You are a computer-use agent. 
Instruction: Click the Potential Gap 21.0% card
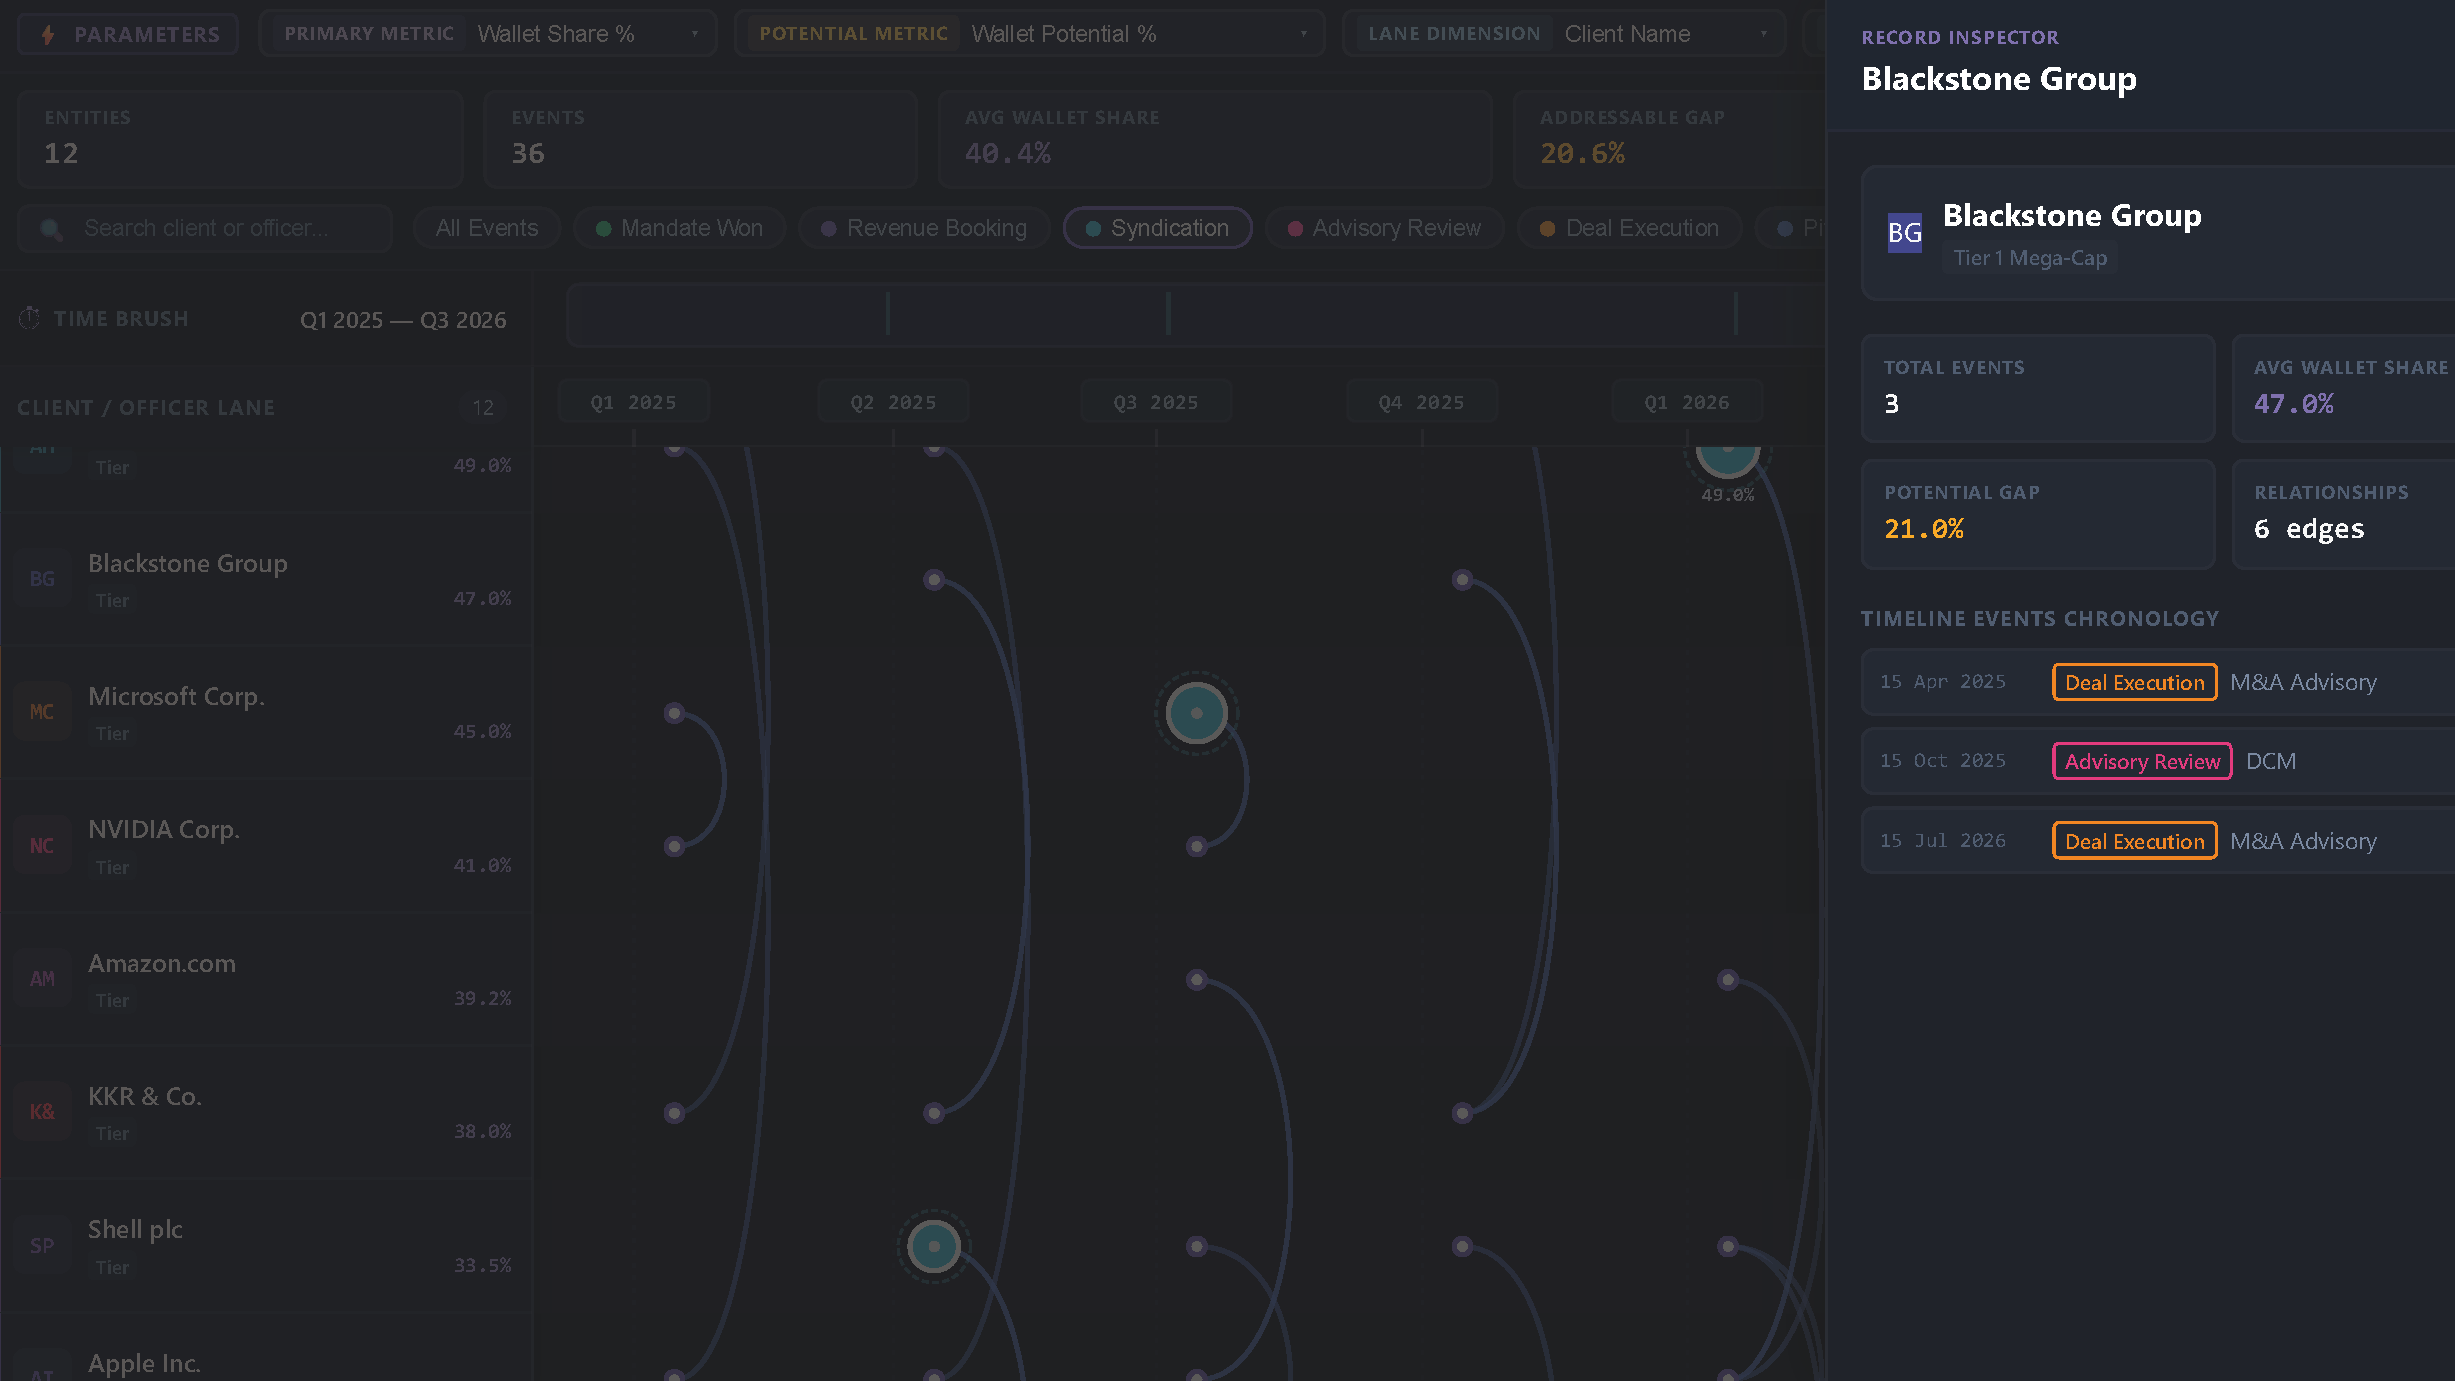pyautogui.click(x=2038, y=514)
